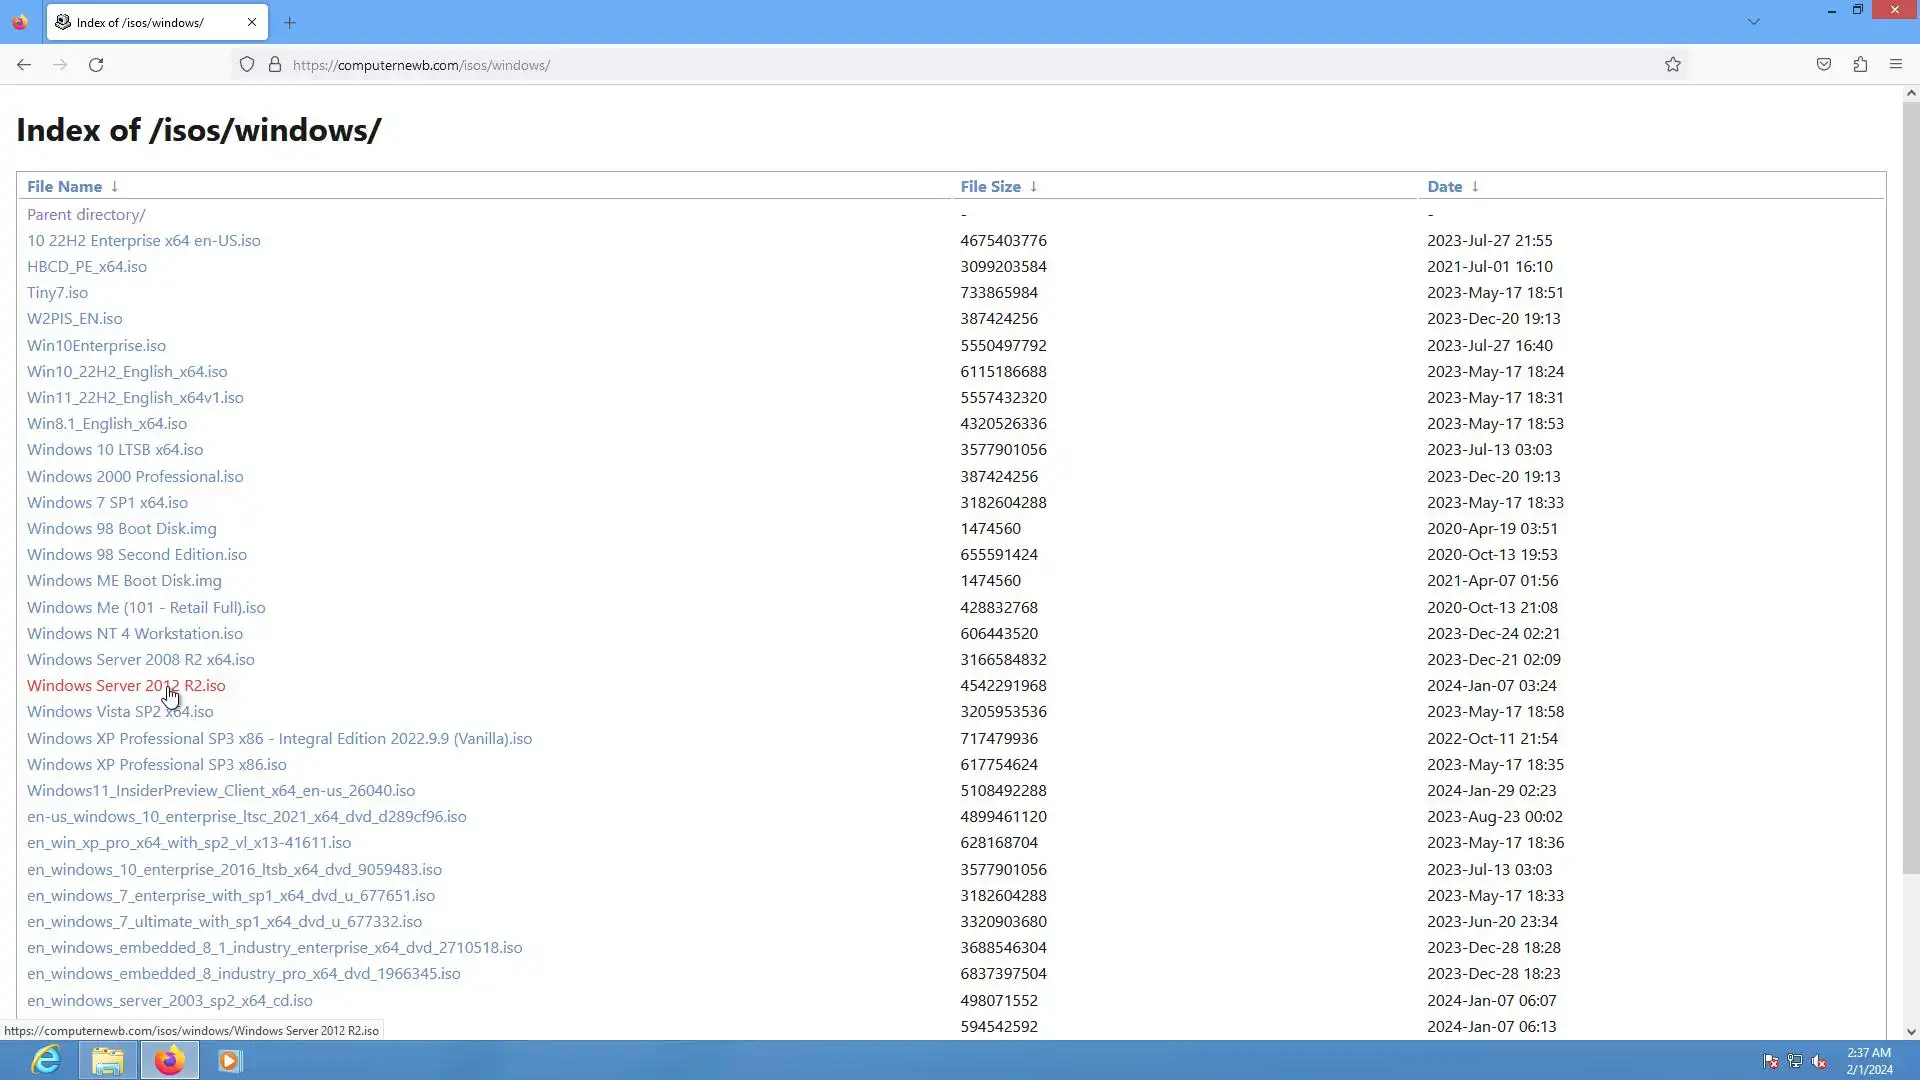Open a new tab with plus button
1920x1080 pixels.
click(x=290, y=22)
